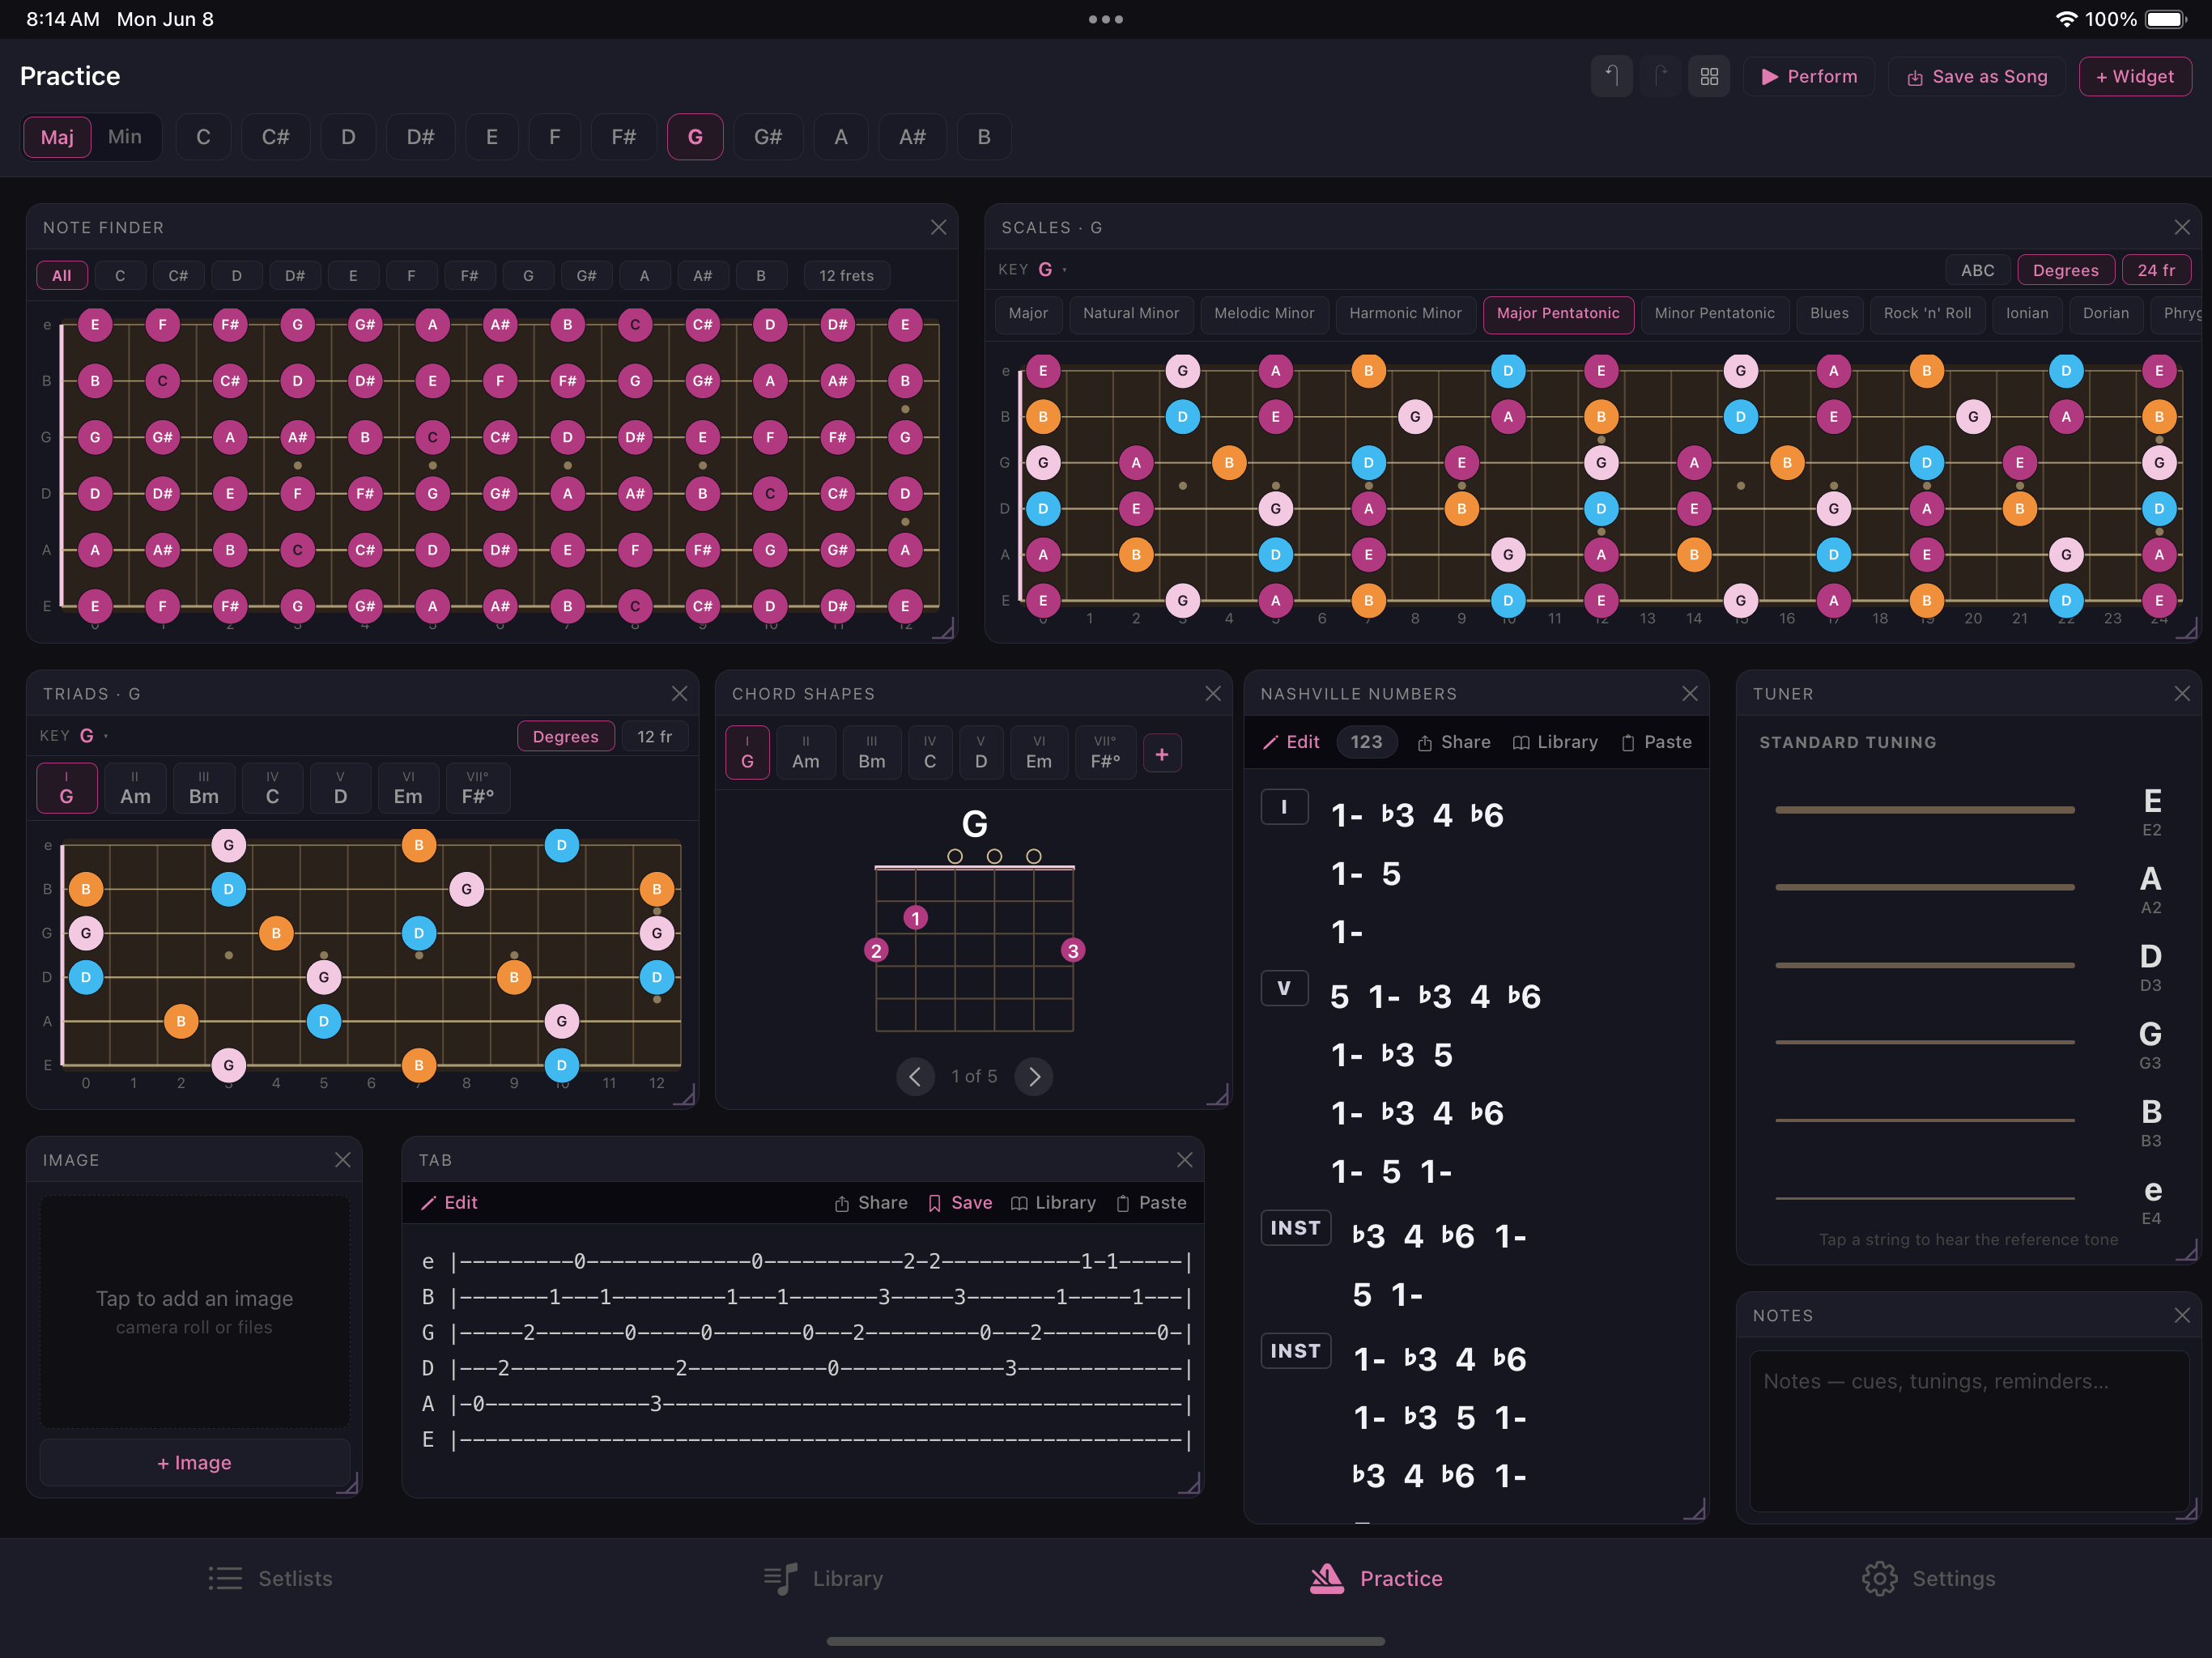Screen dimensions: 2212x1658
Task: Add chord with plus icon in Chord Shapes
Action: (x=1161, y=754)
